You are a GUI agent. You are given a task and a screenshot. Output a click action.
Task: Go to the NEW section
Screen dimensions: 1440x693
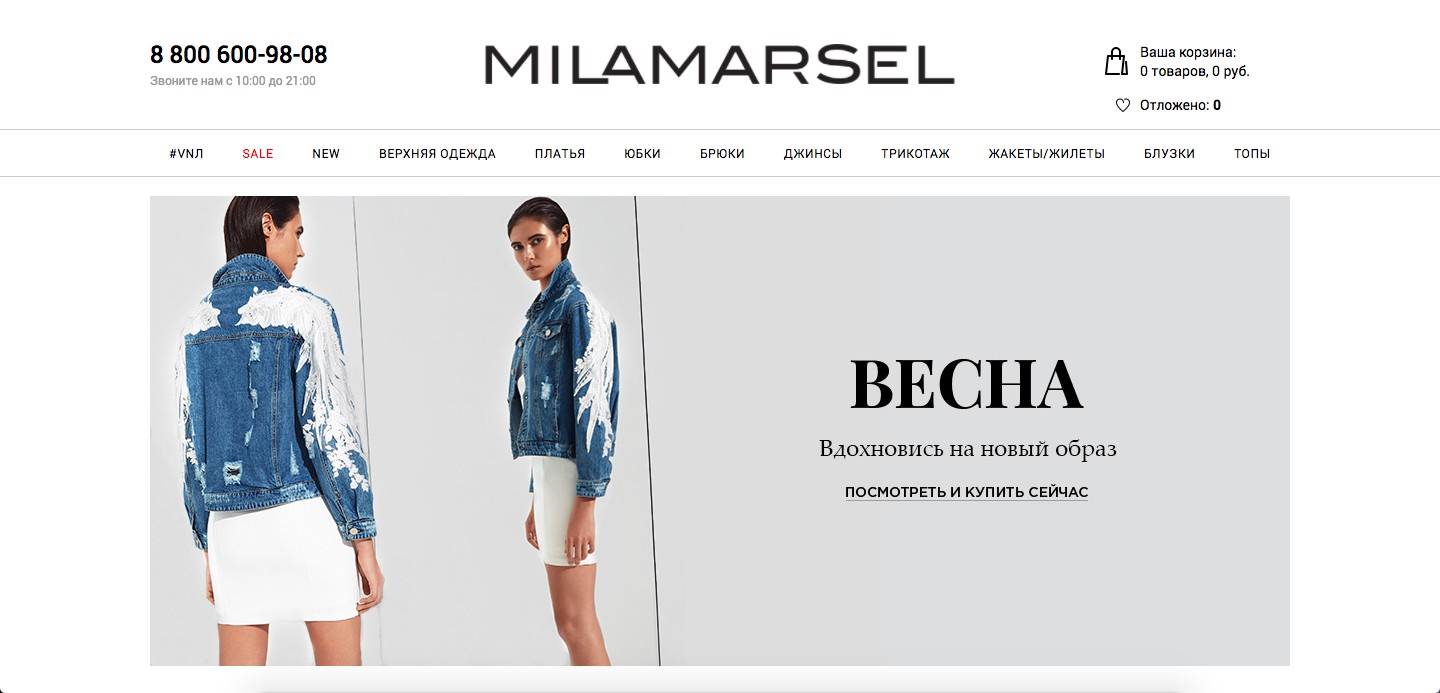point(326,153)
